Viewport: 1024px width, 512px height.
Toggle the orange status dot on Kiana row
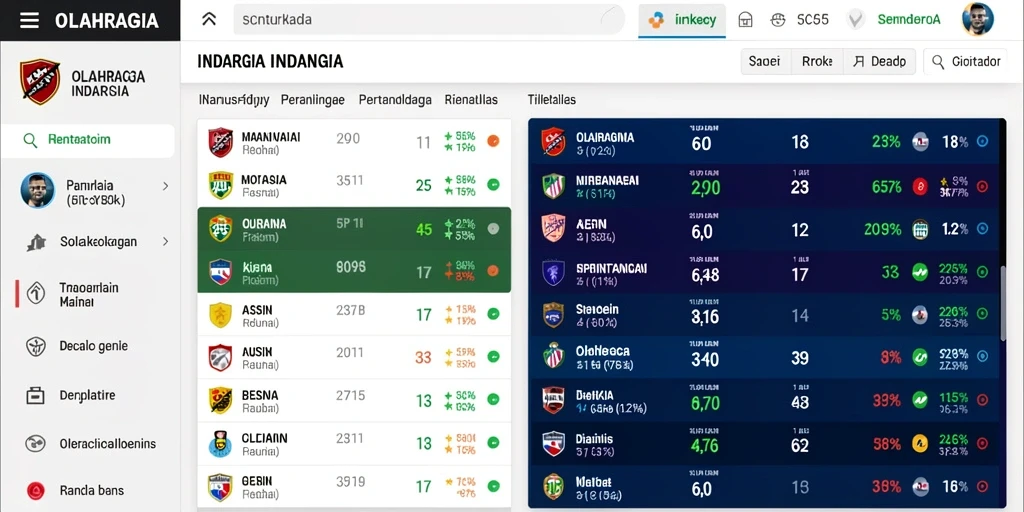494,270
